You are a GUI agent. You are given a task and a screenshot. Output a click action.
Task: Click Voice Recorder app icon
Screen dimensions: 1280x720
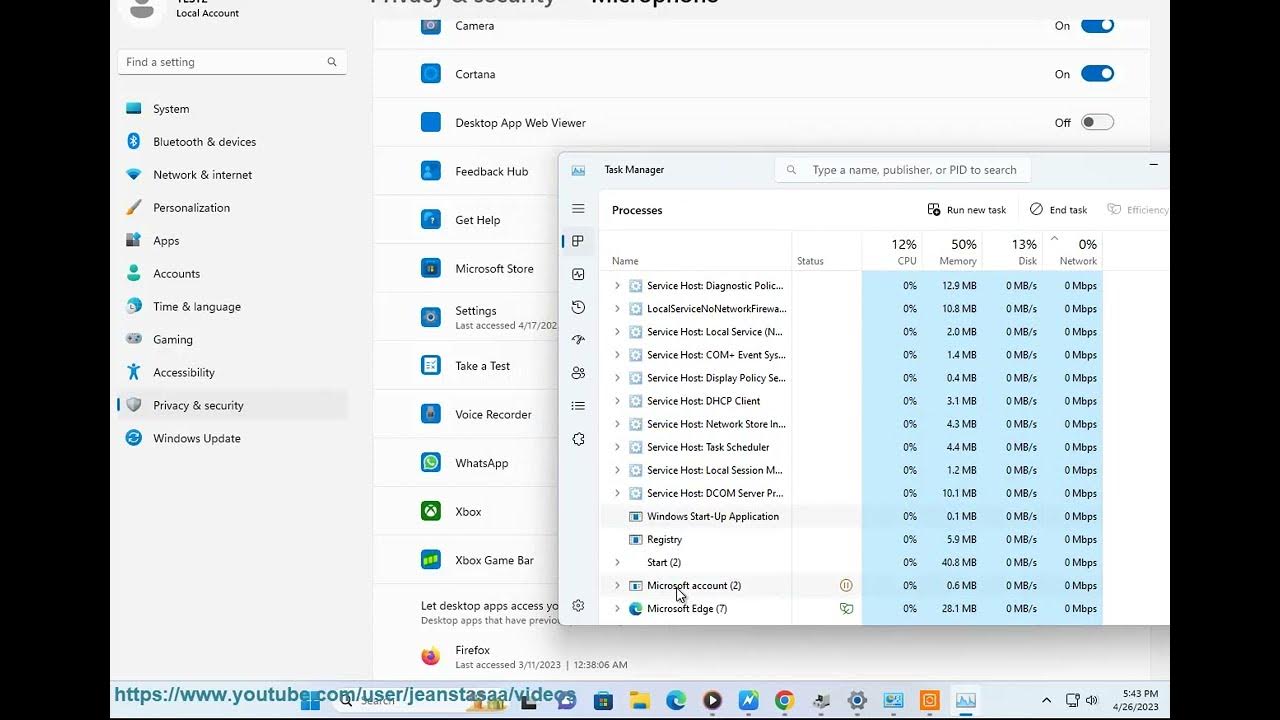click(431, 414)
